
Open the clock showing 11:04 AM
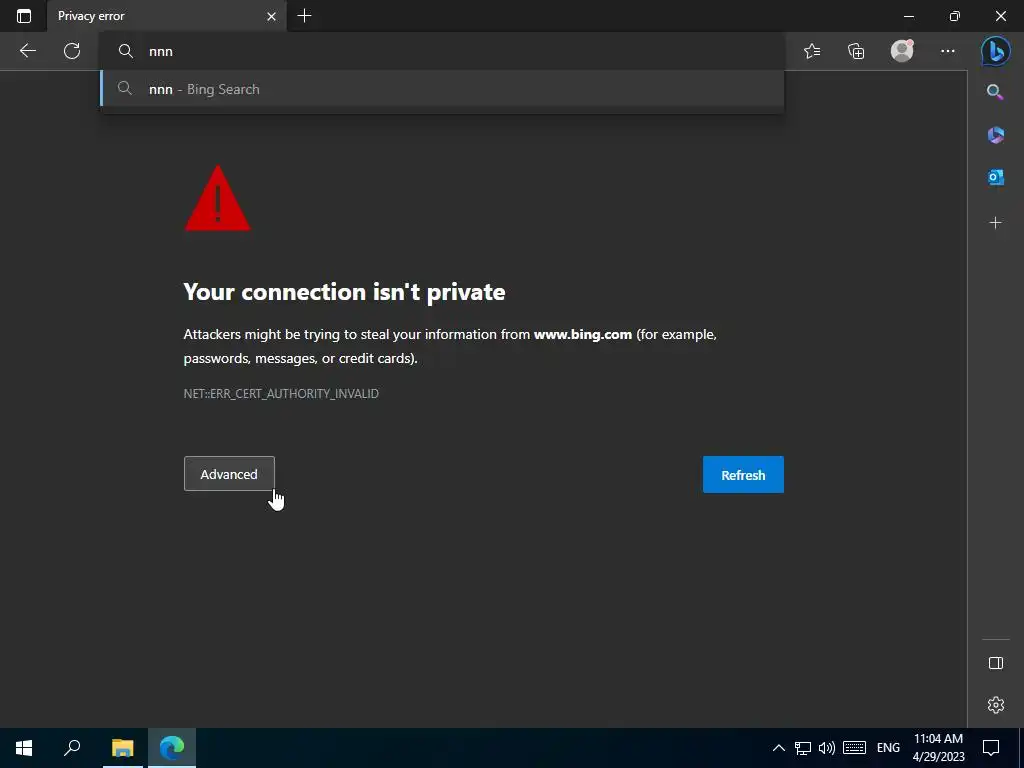click(938, 748)
